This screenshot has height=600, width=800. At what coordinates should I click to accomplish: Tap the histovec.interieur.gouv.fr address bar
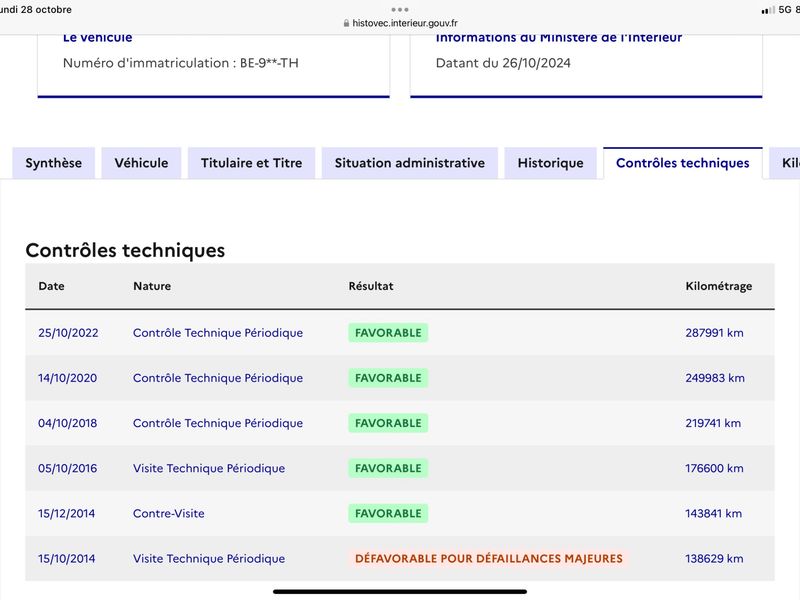400,23
